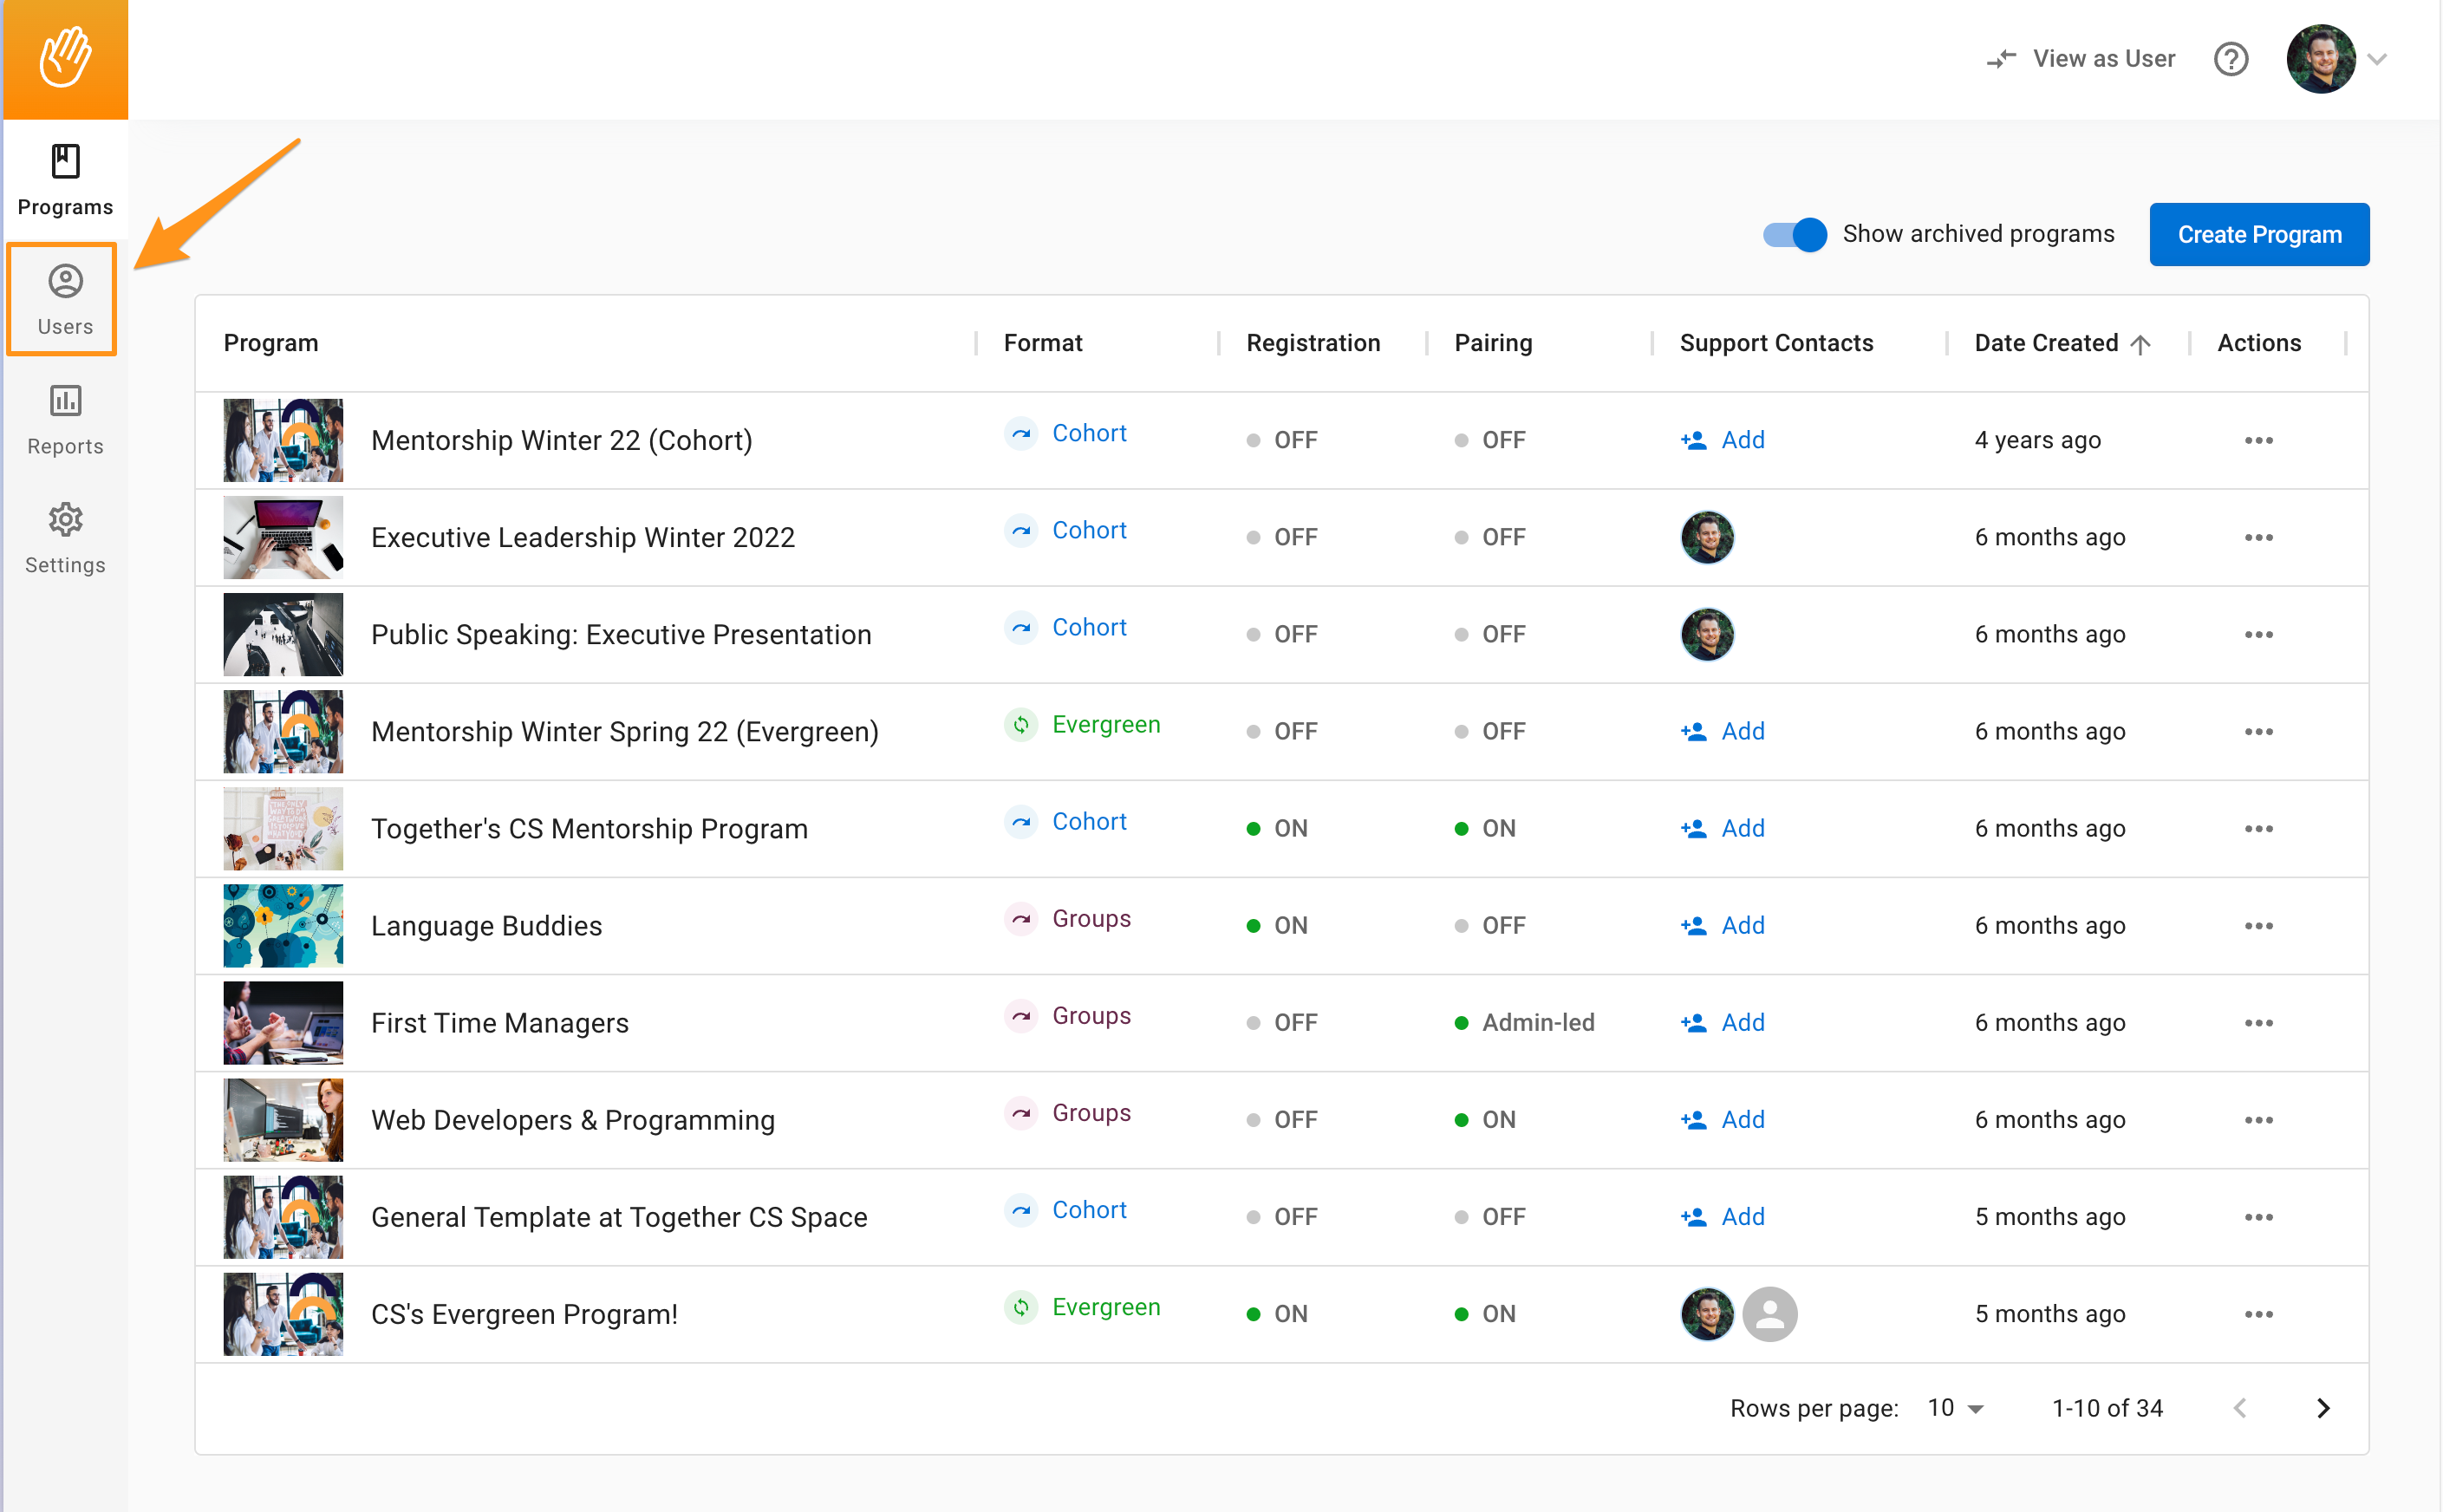The height and width of the screenshot is (1512, 2443).
Task: Toggle Show archived programs switch
Action: click(x=1794, y=234)
